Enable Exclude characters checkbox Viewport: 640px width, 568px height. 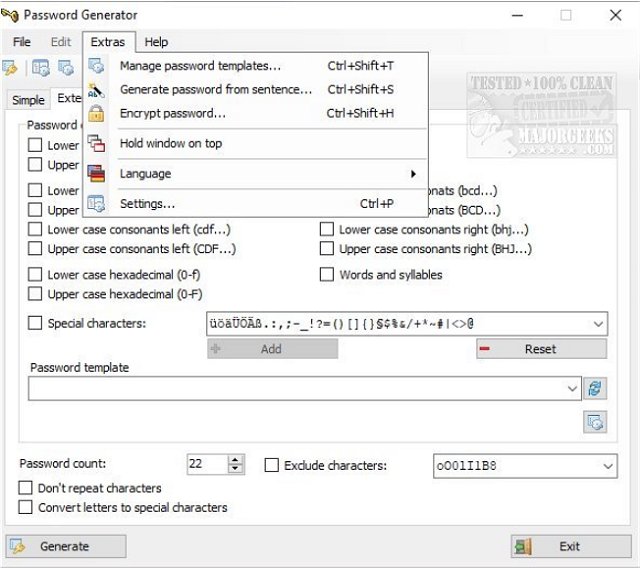coord(272,465)
